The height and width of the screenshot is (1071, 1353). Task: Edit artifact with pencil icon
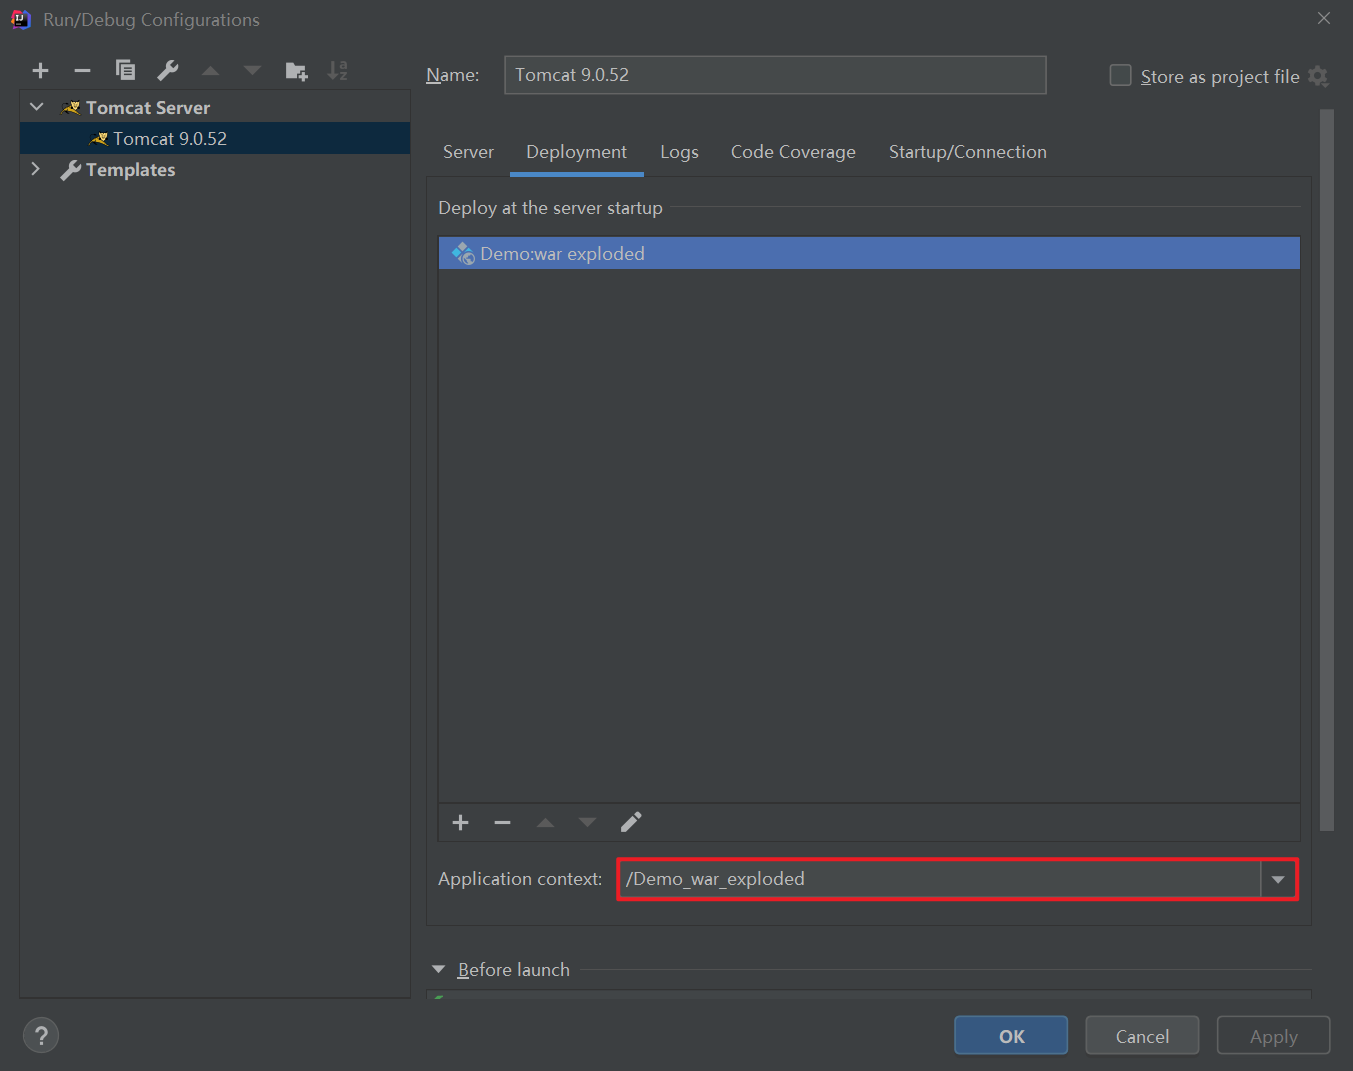(631, 822)
